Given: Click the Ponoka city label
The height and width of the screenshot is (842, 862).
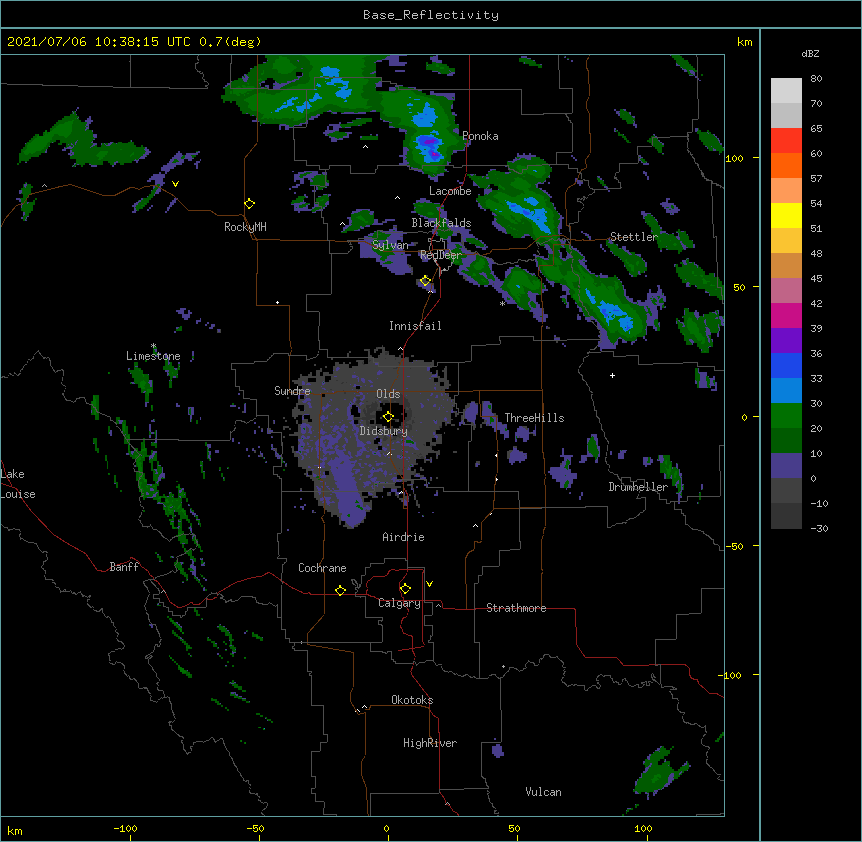Looking at the screenshot, I should (480, 136).
